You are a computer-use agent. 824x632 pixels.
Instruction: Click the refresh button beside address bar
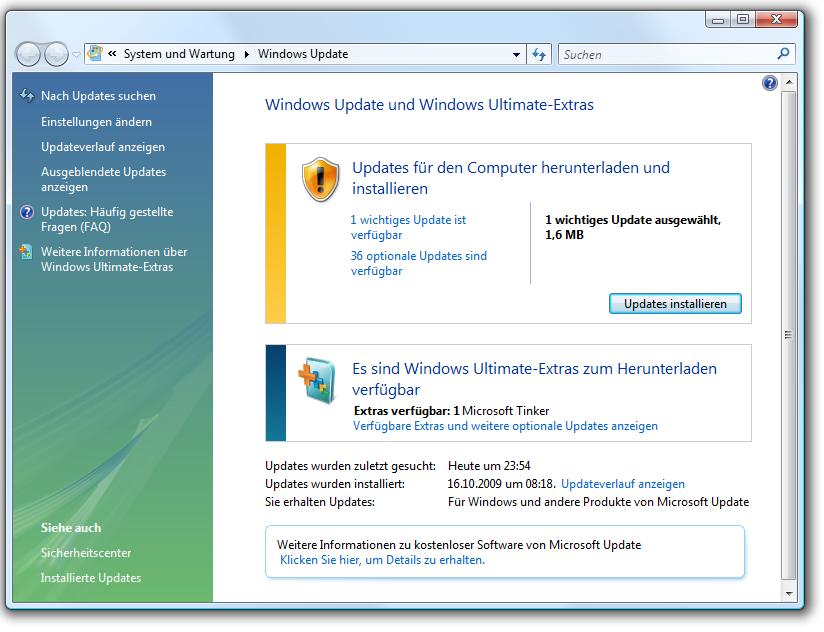539,54
